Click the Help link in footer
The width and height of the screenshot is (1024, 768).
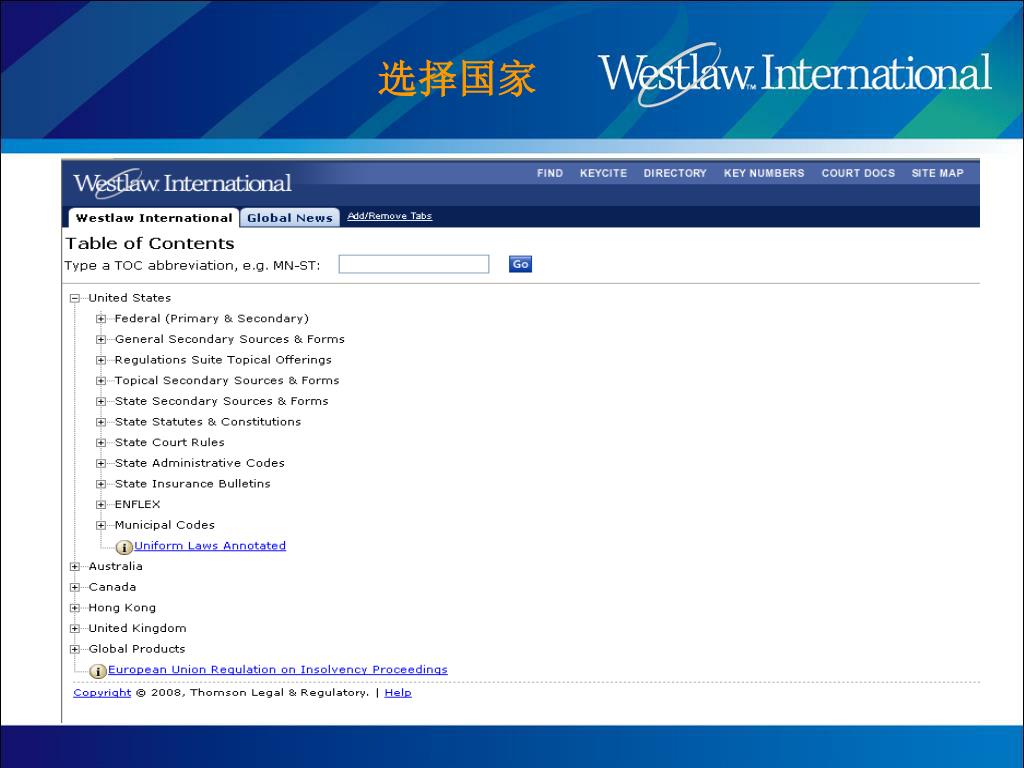(398, 693)
